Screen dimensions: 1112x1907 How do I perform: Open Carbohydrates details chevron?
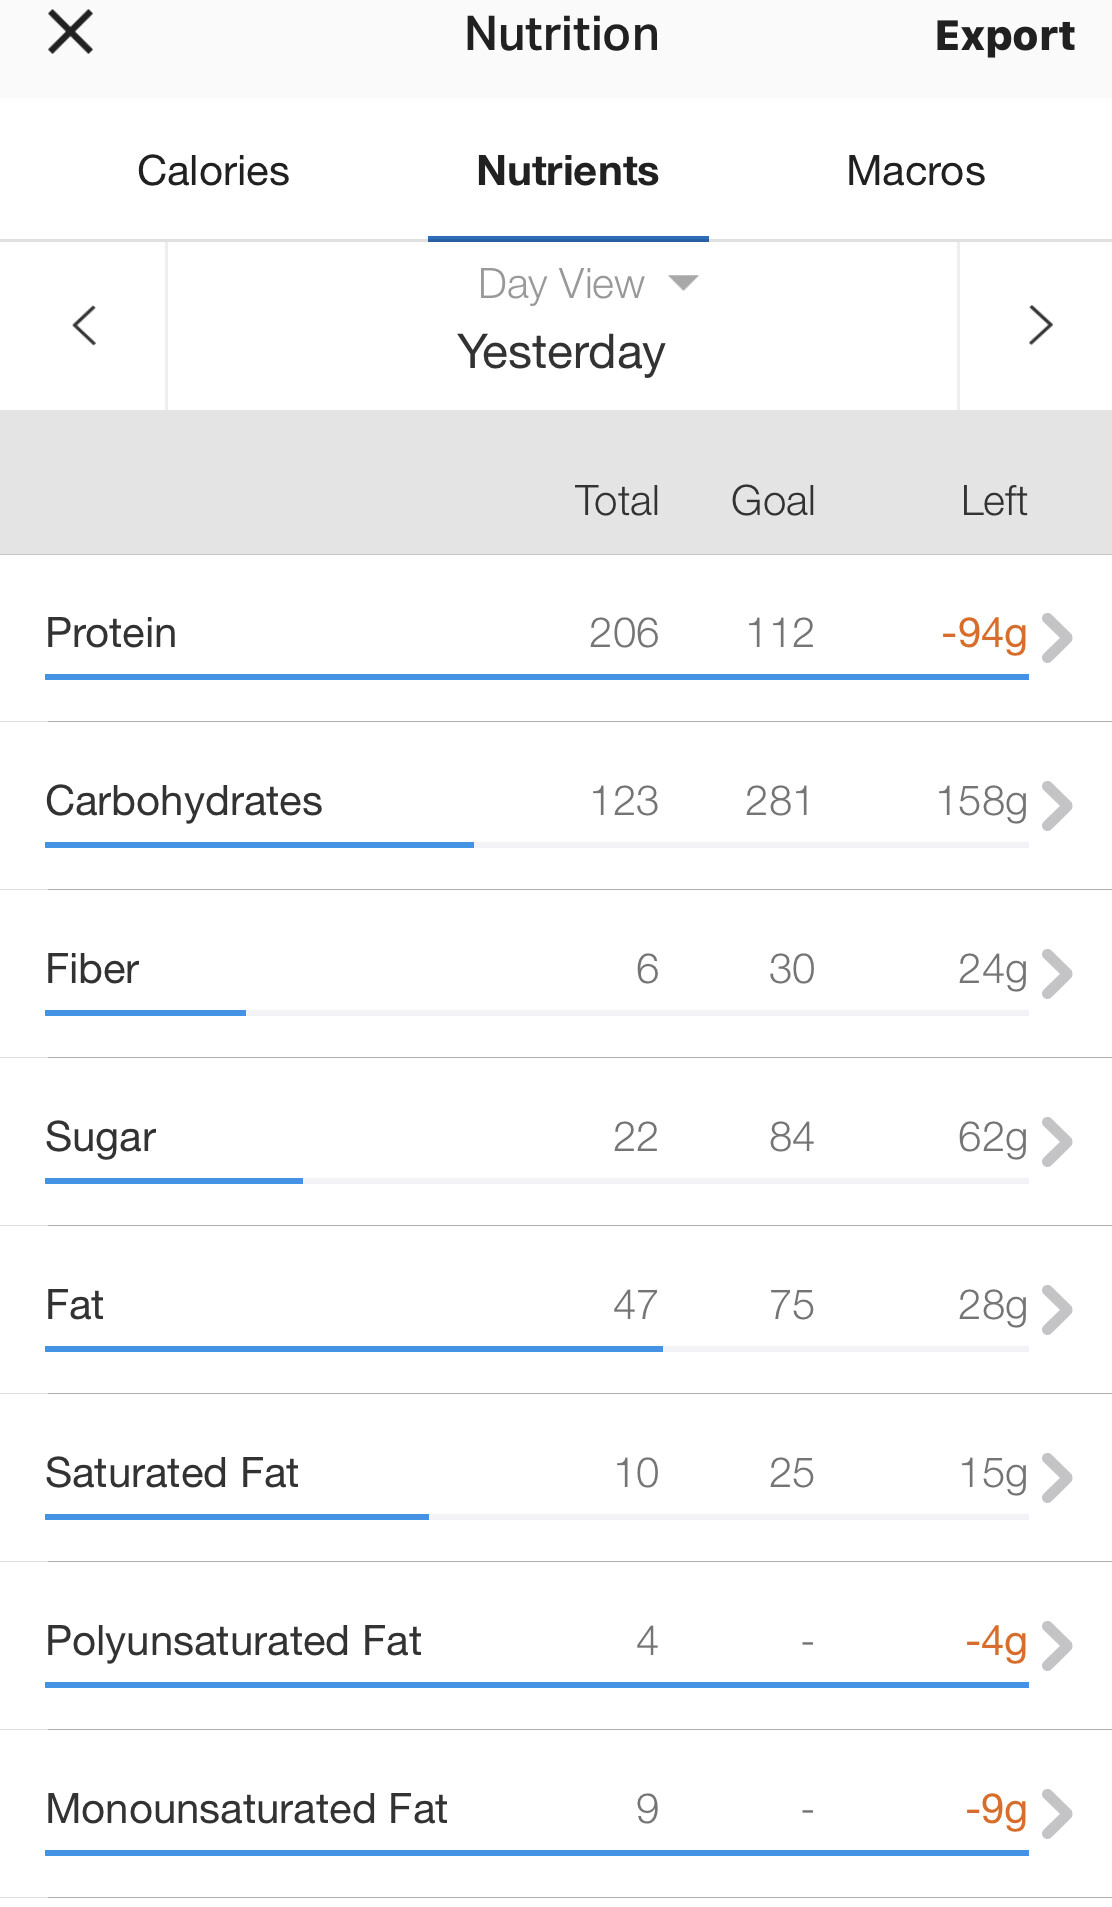pos(1056,805)
